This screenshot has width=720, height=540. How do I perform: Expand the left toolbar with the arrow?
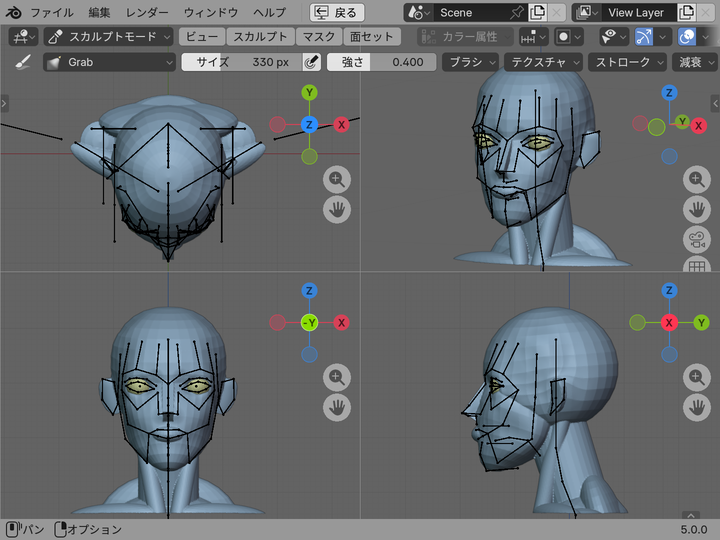tap(4, 103)
